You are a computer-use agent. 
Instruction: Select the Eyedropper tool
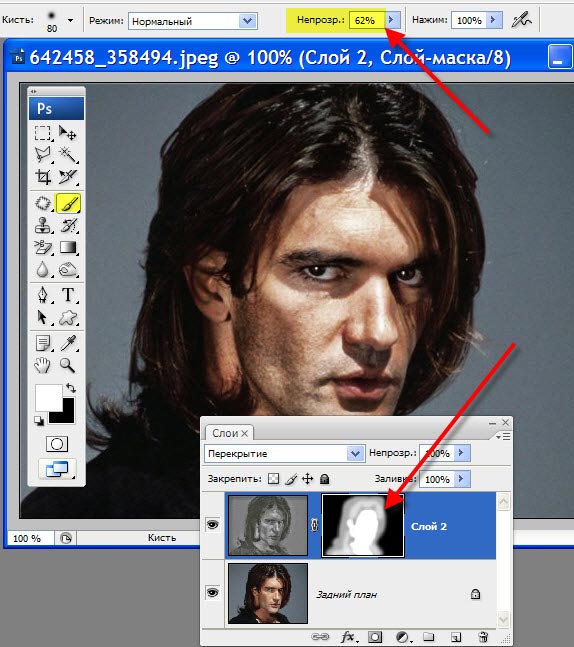[x=68, y=342]
